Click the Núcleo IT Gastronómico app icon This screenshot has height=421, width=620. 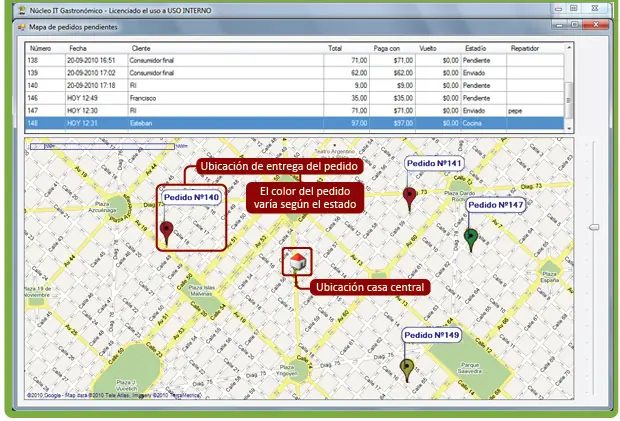pyautogui.click(x=22, y=11)
